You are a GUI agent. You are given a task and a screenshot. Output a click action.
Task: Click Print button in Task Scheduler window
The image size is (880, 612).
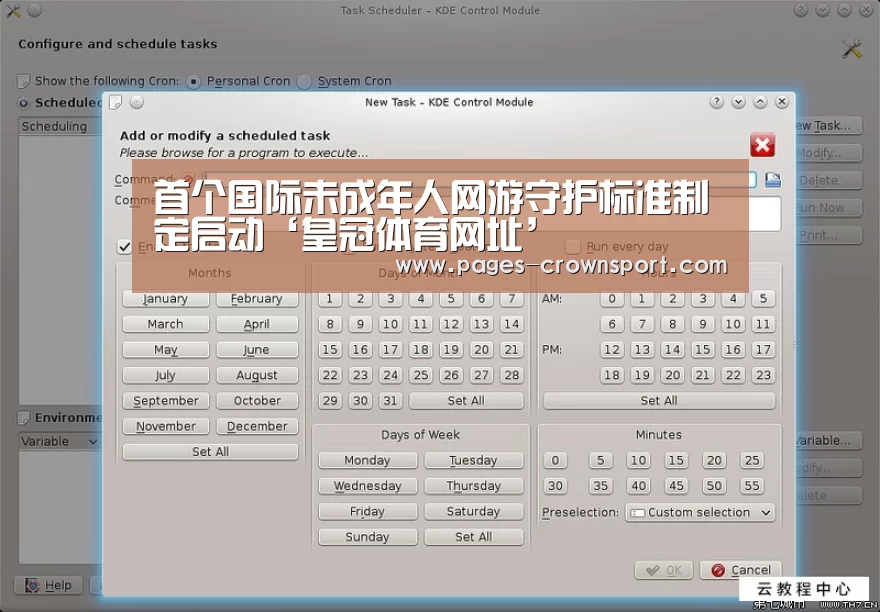pos(826,235)
